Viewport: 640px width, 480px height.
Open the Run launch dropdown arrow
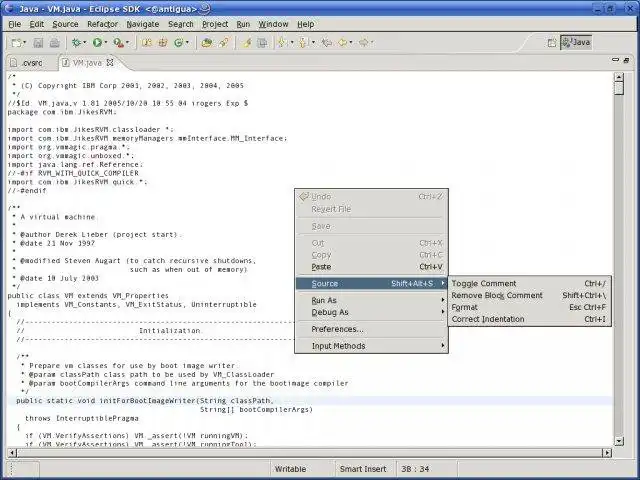(106, 42)
